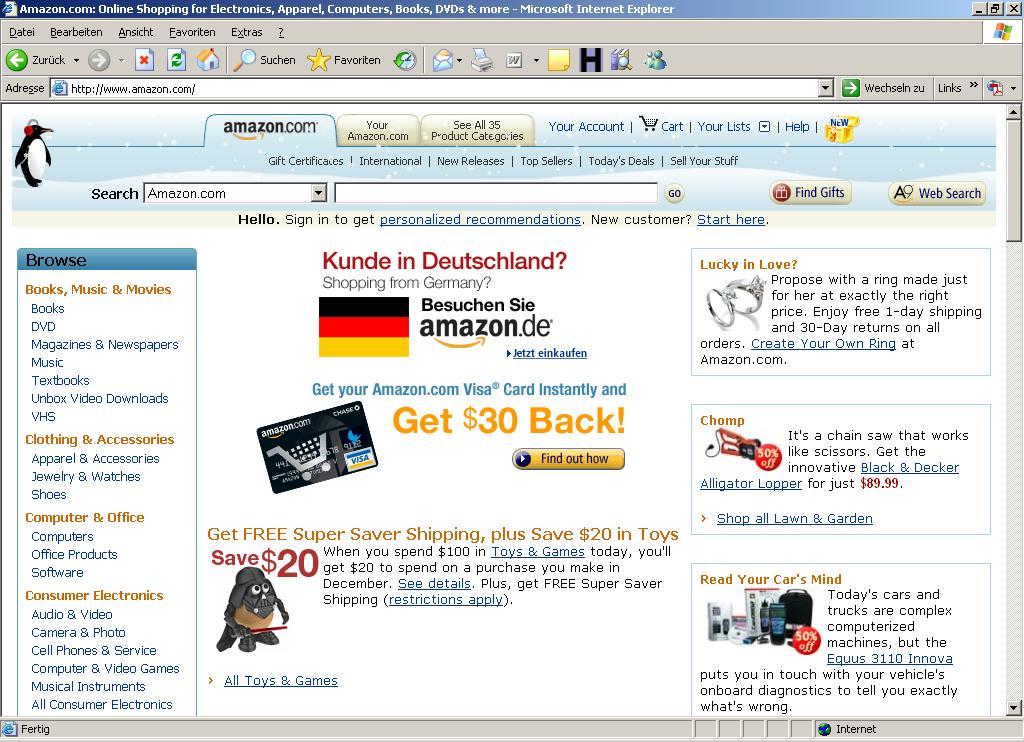Image resolution: width=1024 pixels, height=742 pixels.
Task: Open the dropdown arrow after Word icon
Action: point(536,60)
